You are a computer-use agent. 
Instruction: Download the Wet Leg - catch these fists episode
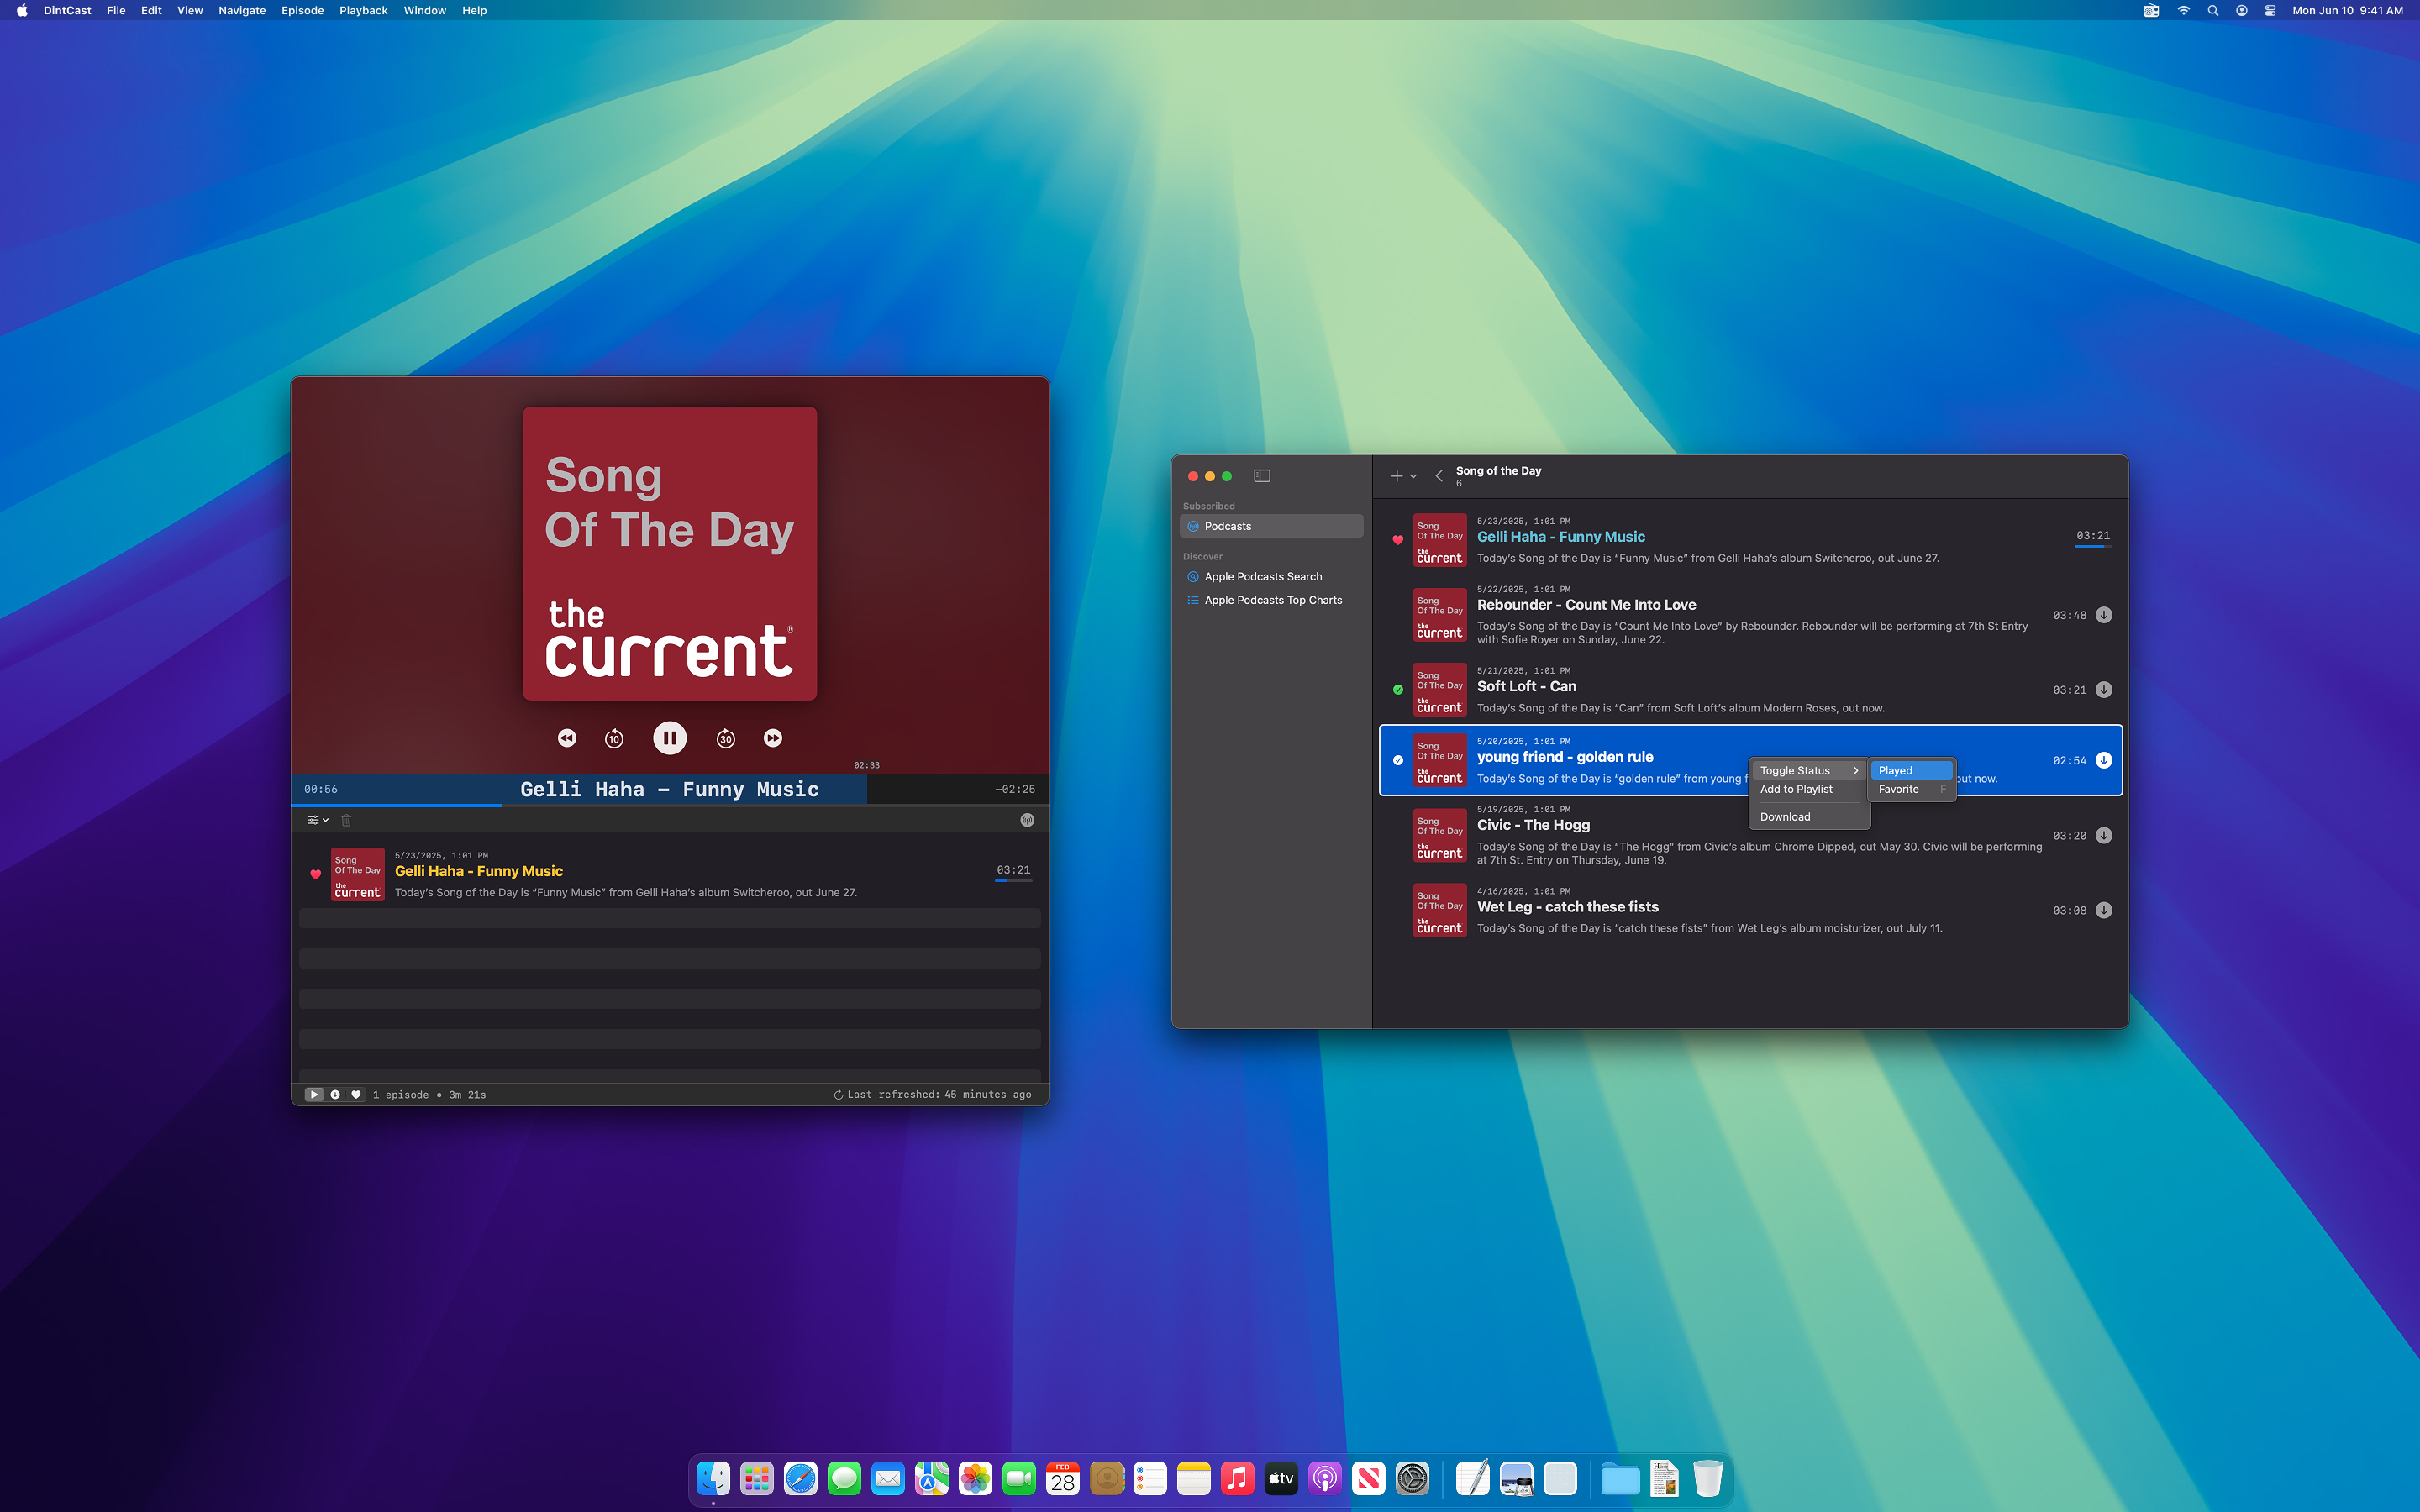click(x=2104, y=911)
